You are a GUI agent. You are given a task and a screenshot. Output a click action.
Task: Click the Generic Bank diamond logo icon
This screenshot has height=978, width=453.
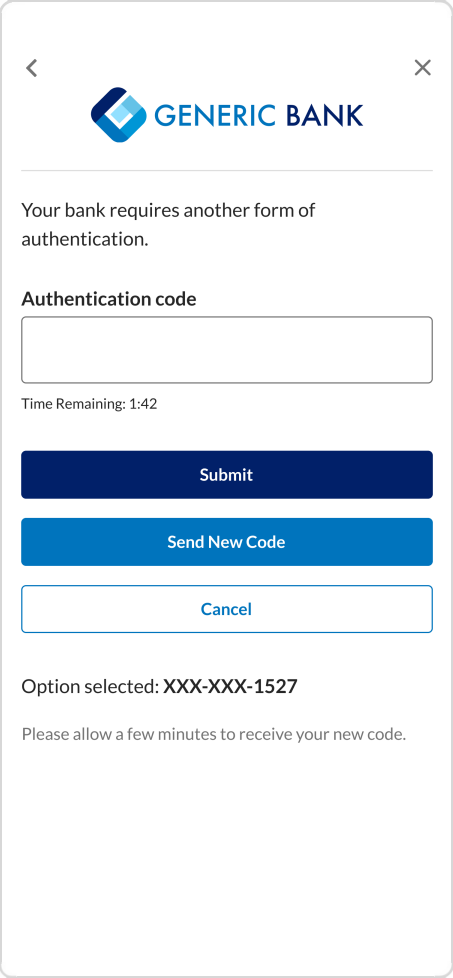point(119,115)
